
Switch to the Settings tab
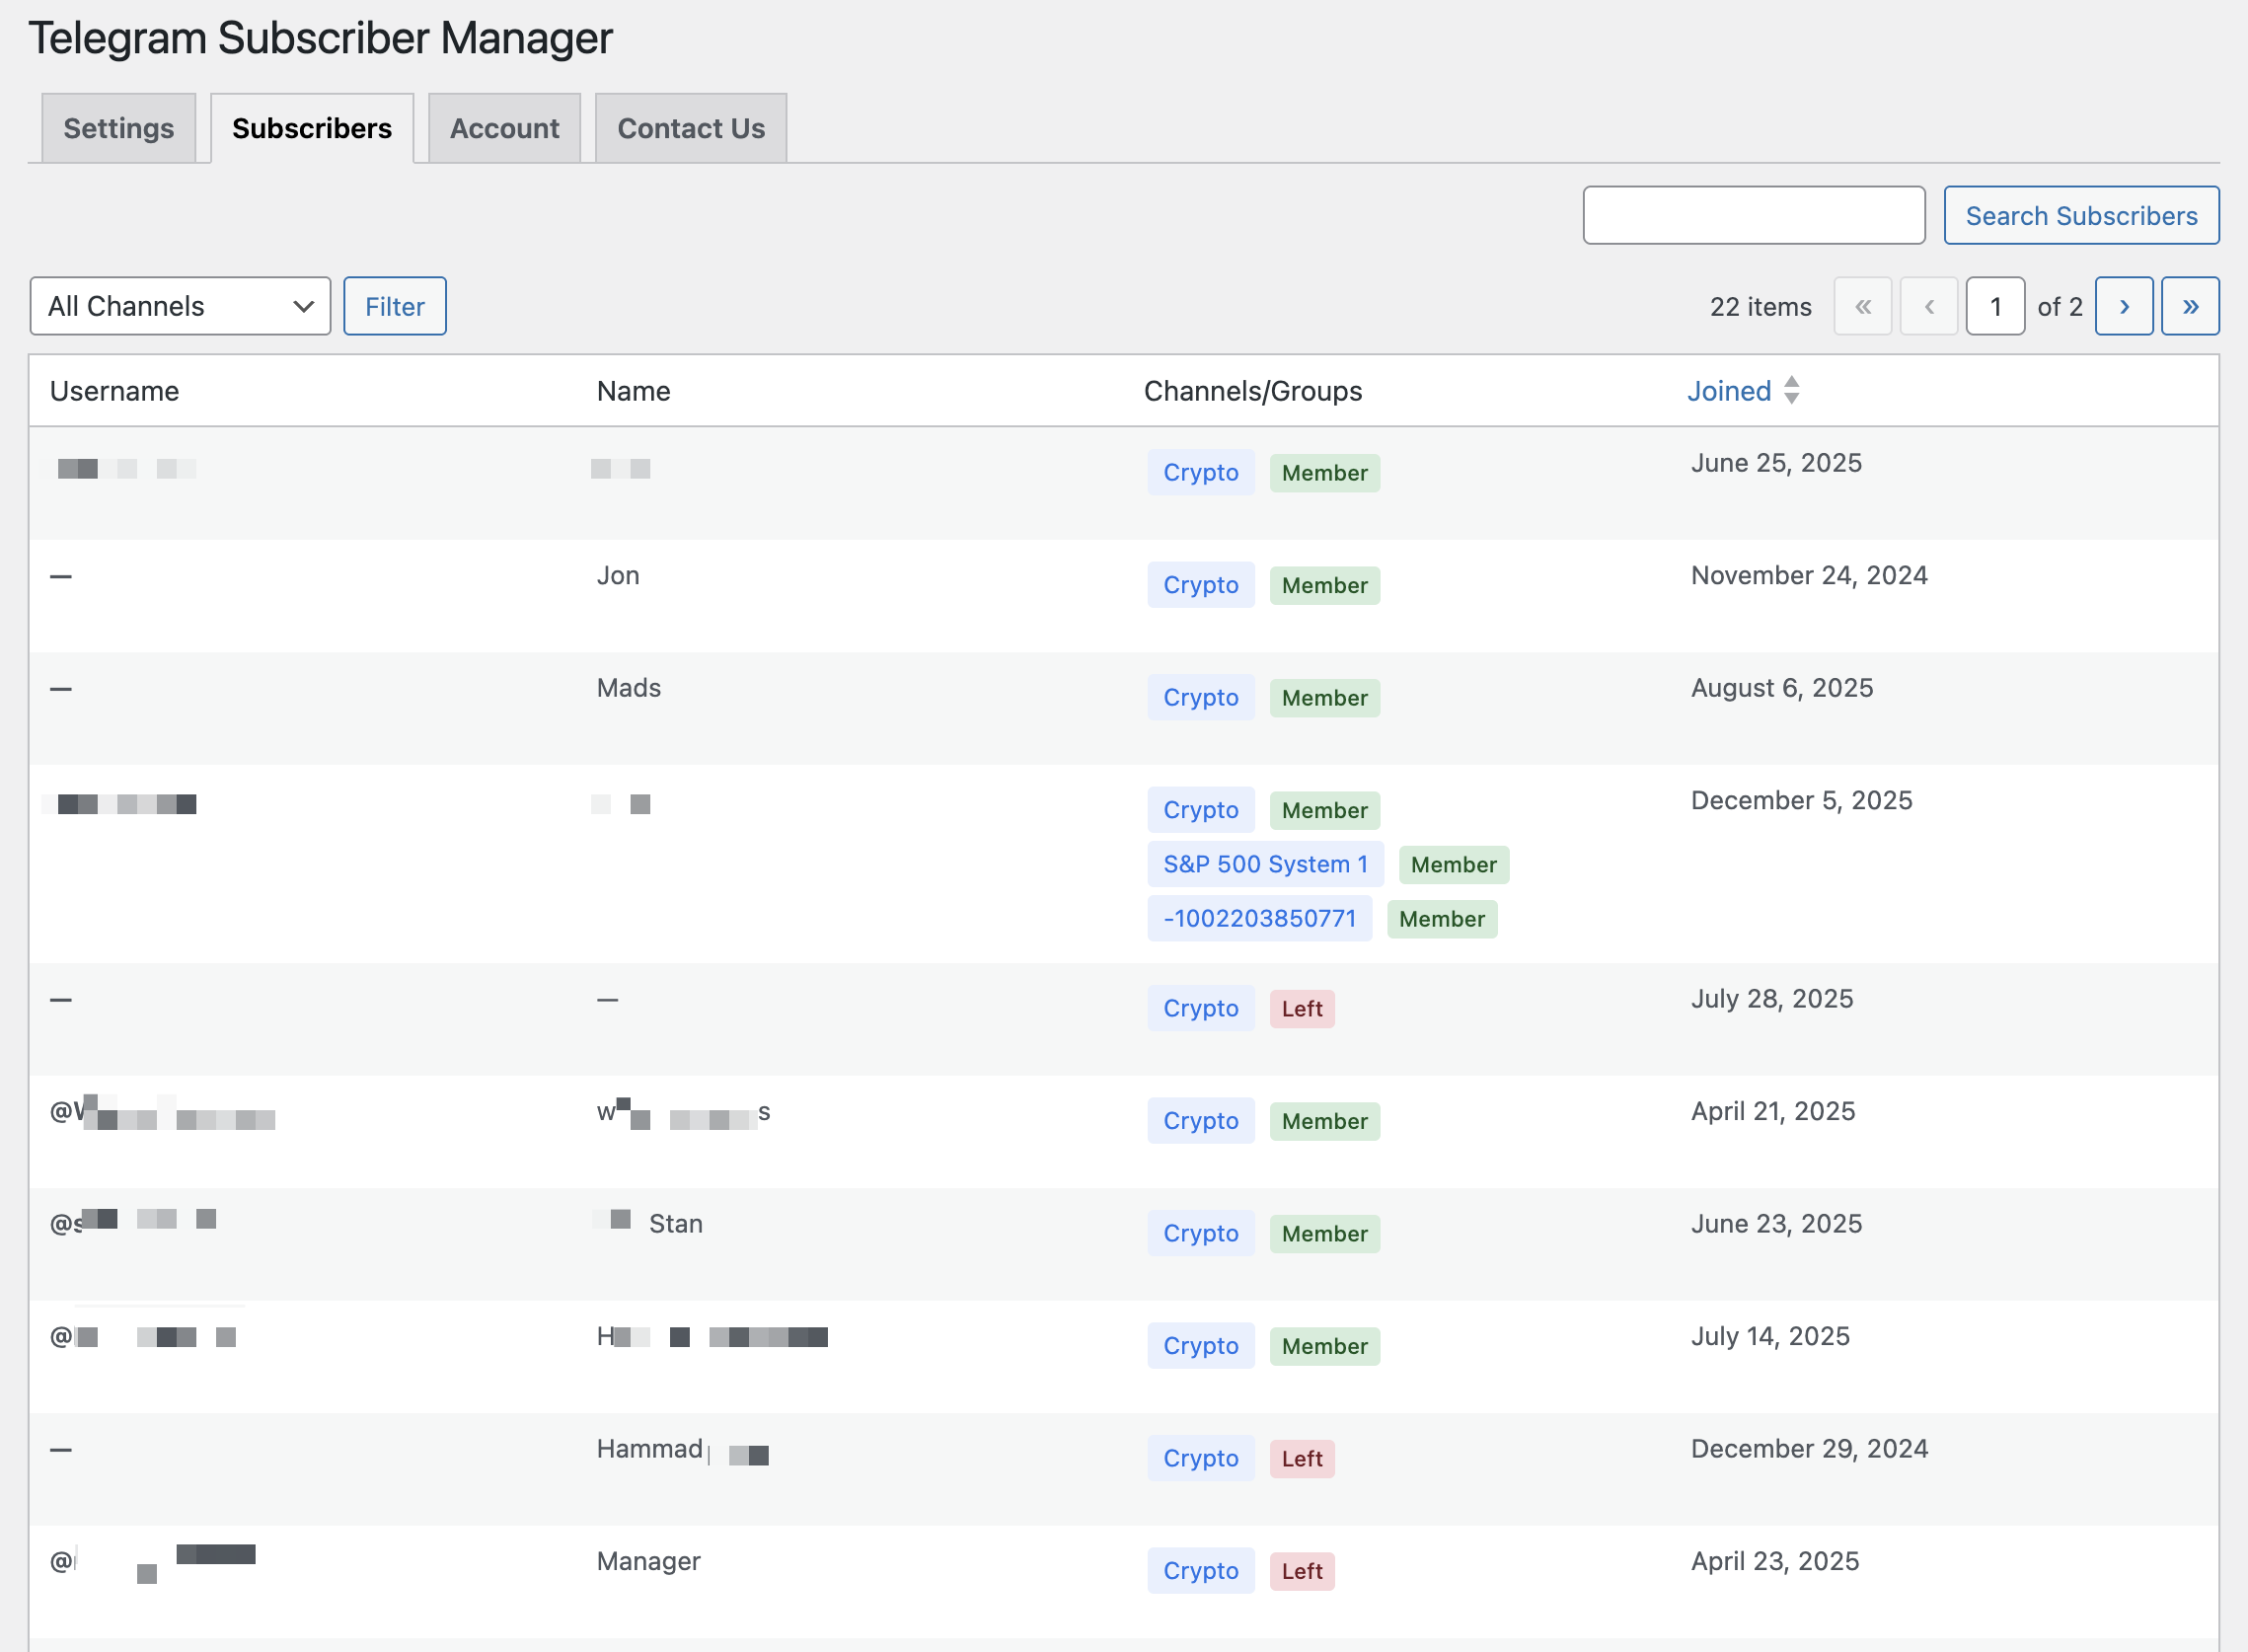click(x=118, y=128)
